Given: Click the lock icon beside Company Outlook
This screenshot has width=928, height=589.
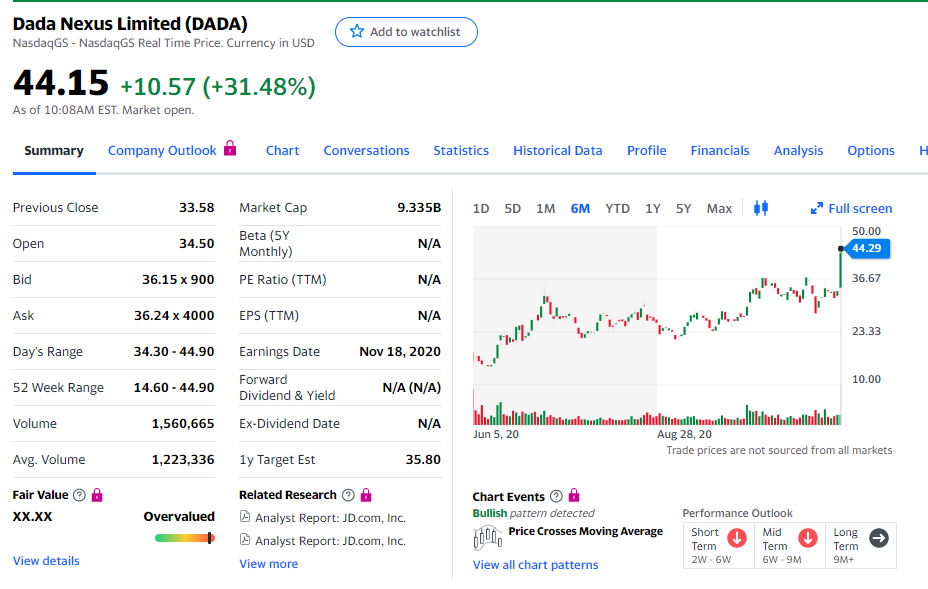Looking at the screenshot, I should 230,149.
